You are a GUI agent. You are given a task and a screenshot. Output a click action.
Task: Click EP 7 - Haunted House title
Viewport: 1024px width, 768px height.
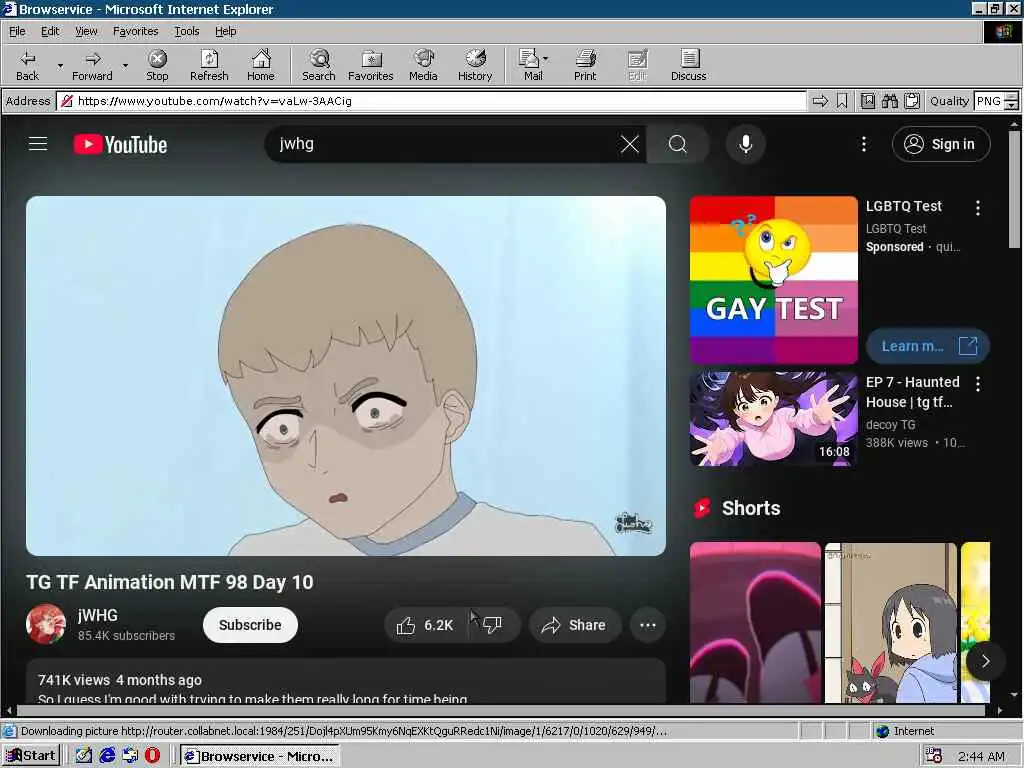point(913,392)
